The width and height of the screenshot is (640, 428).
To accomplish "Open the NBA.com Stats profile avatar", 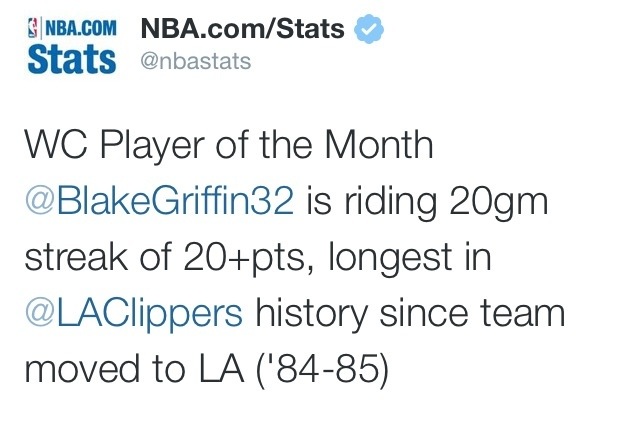I will pyautogui.click(x=72, y=46).
